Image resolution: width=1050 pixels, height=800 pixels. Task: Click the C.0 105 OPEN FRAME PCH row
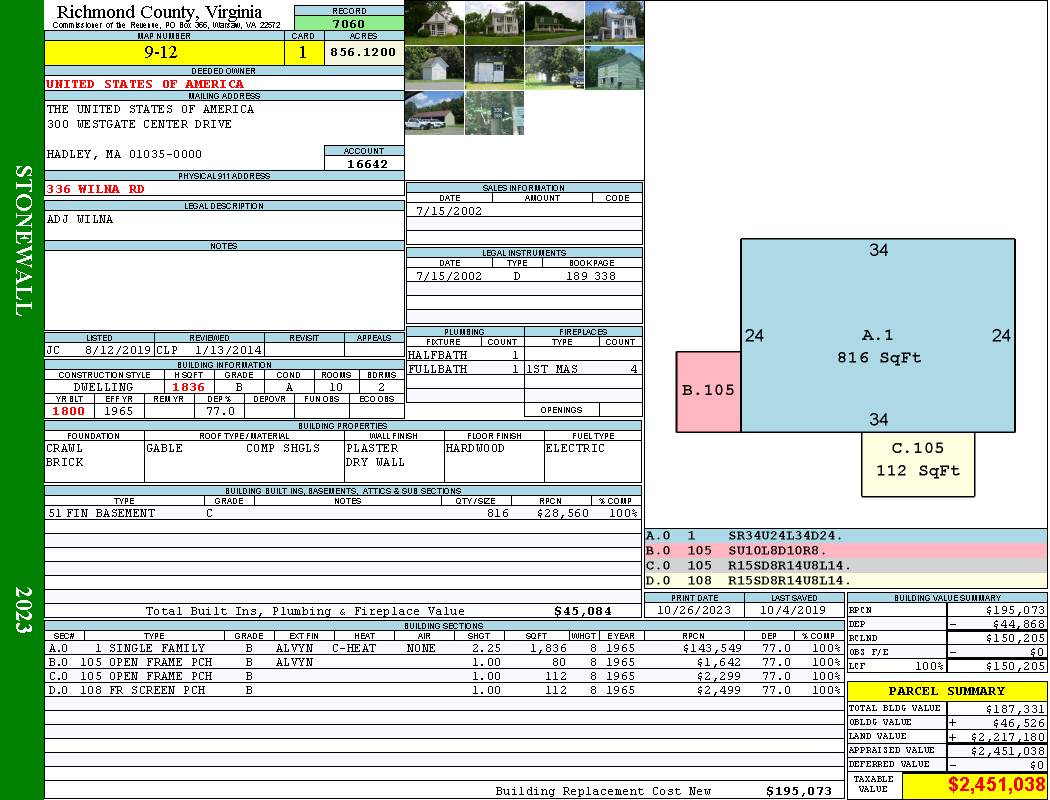(443, 676)
